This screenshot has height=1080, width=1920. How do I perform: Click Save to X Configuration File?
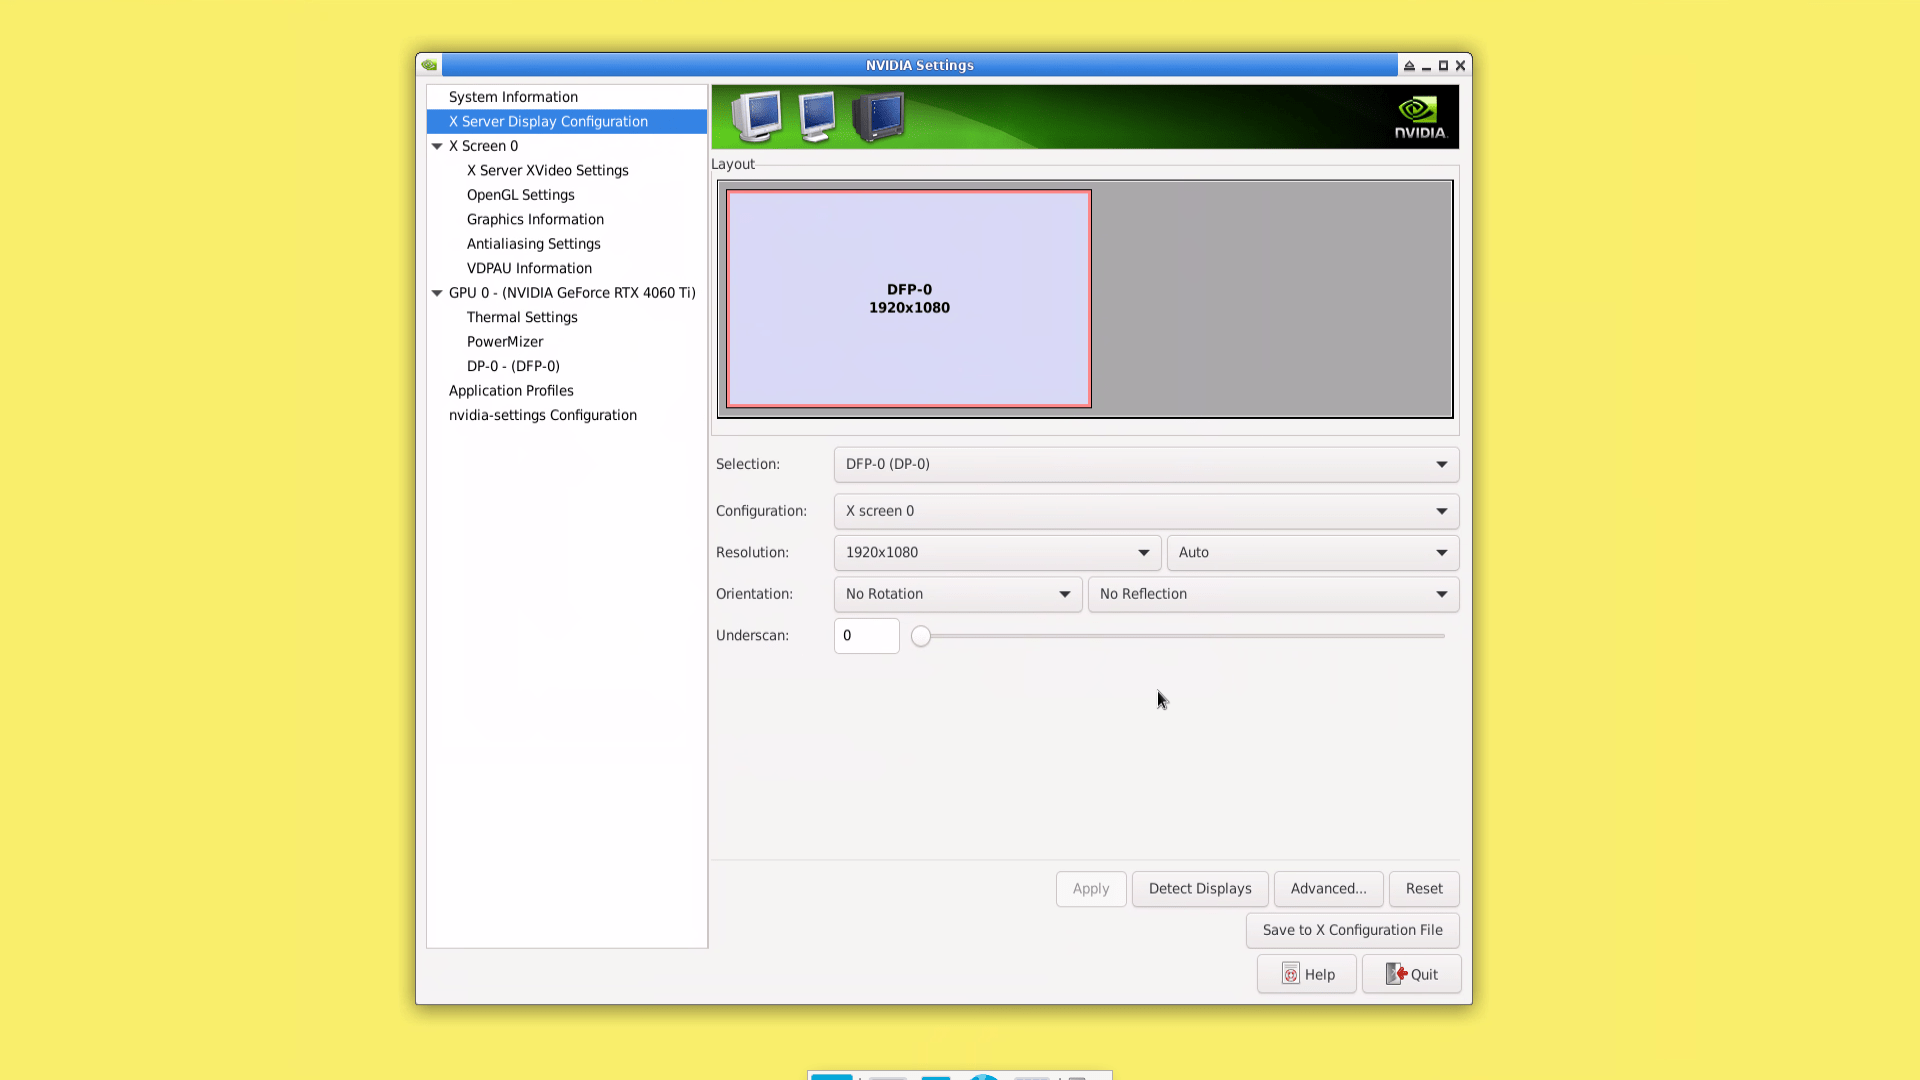point(1352,930)
